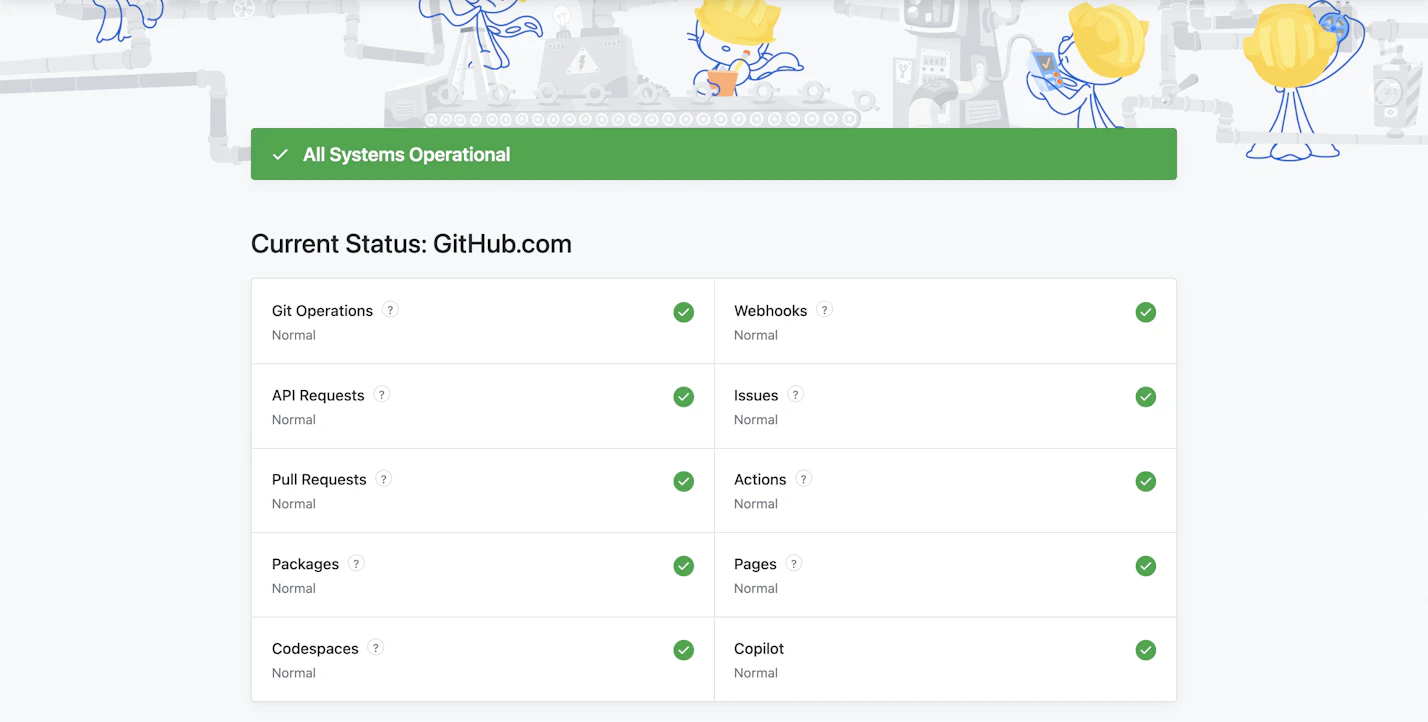Click the Normal status under Codespaces
This screenshot has width=1428, height=722.
pos(294,673)
